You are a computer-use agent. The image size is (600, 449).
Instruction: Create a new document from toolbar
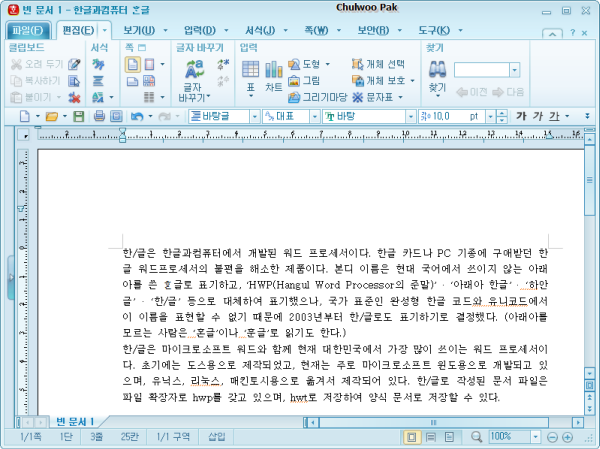[24, 116]
